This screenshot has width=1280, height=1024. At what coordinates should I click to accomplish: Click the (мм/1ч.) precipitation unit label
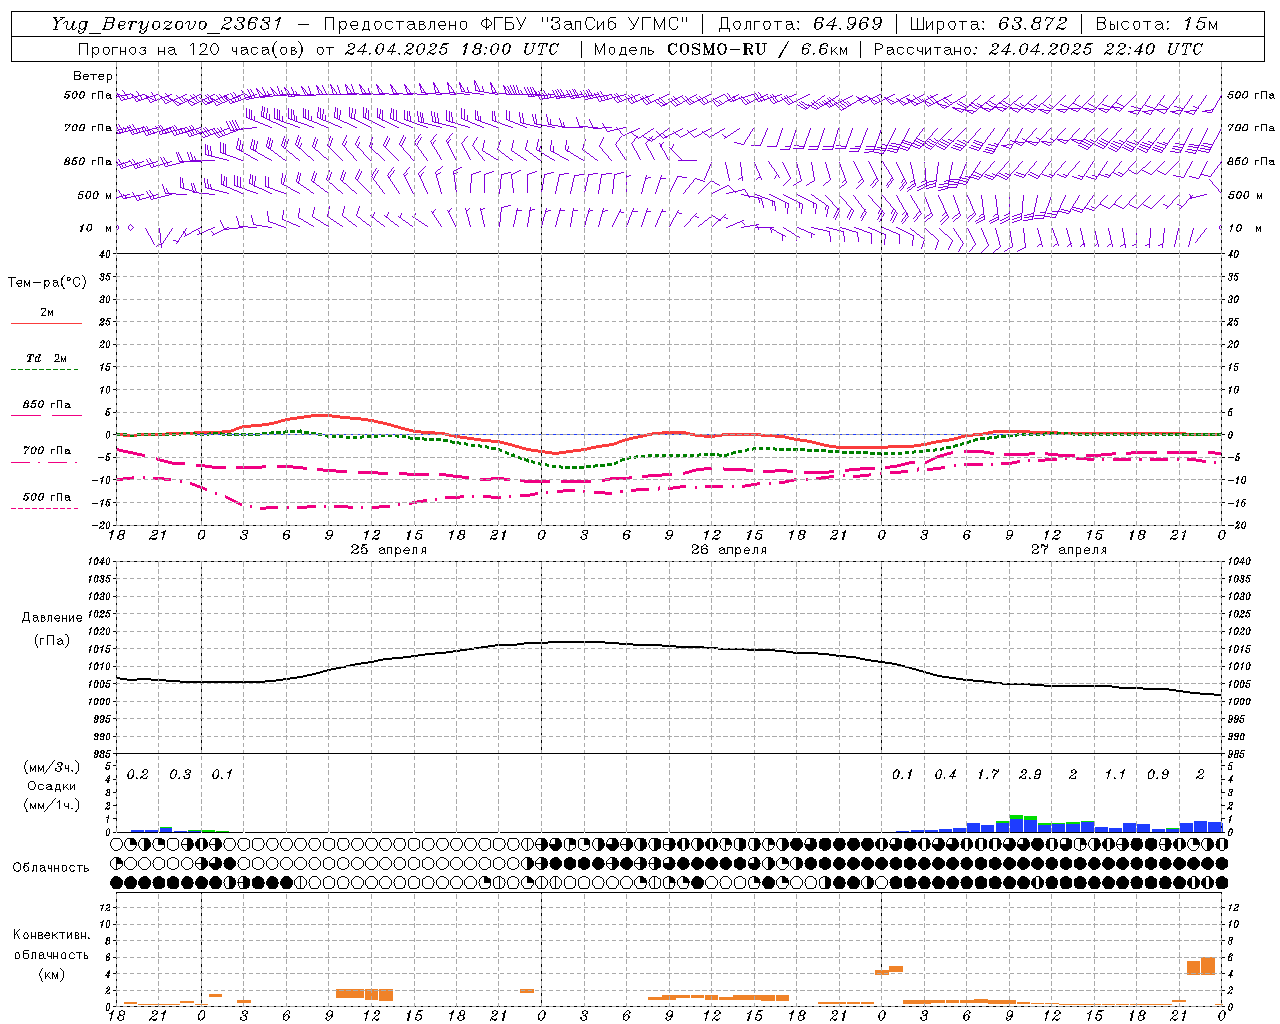click(x=52, y=805)
